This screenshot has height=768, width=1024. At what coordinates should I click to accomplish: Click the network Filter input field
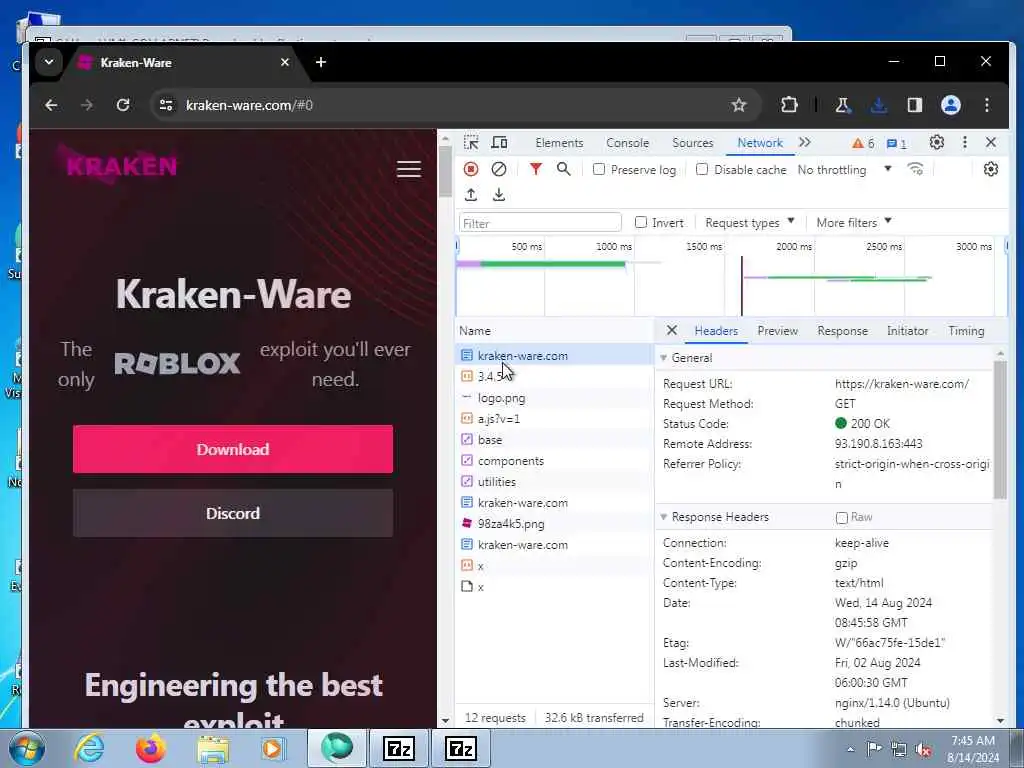click(x=540, y=223)
